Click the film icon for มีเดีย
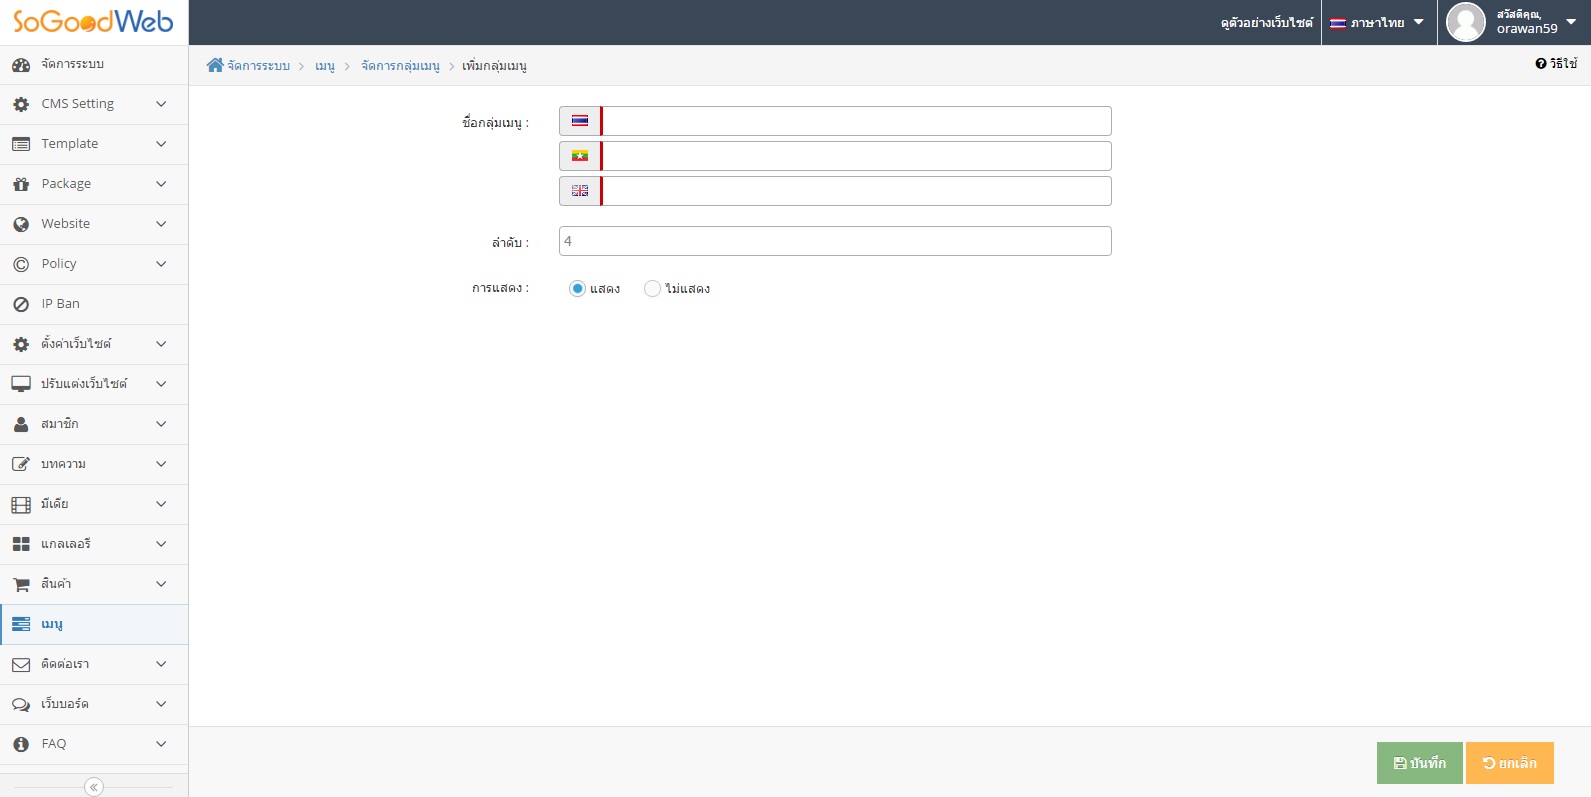Viewport: 1591px width, 797px height. [x=21, y=504]
